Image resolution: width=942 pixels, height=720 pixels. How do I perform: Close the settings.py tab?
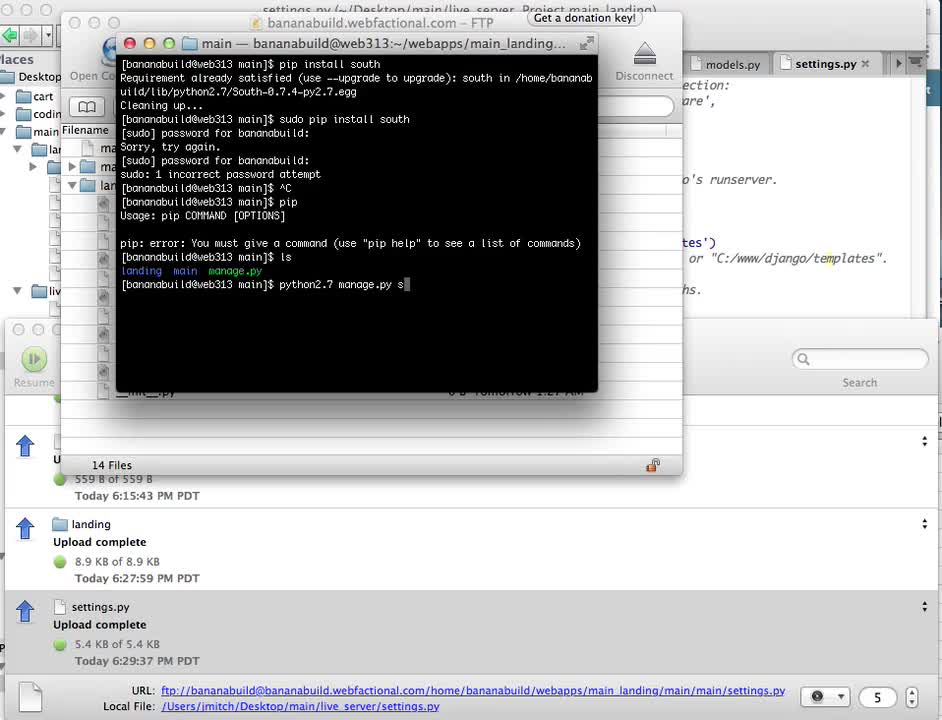click(x=865, y=64)
